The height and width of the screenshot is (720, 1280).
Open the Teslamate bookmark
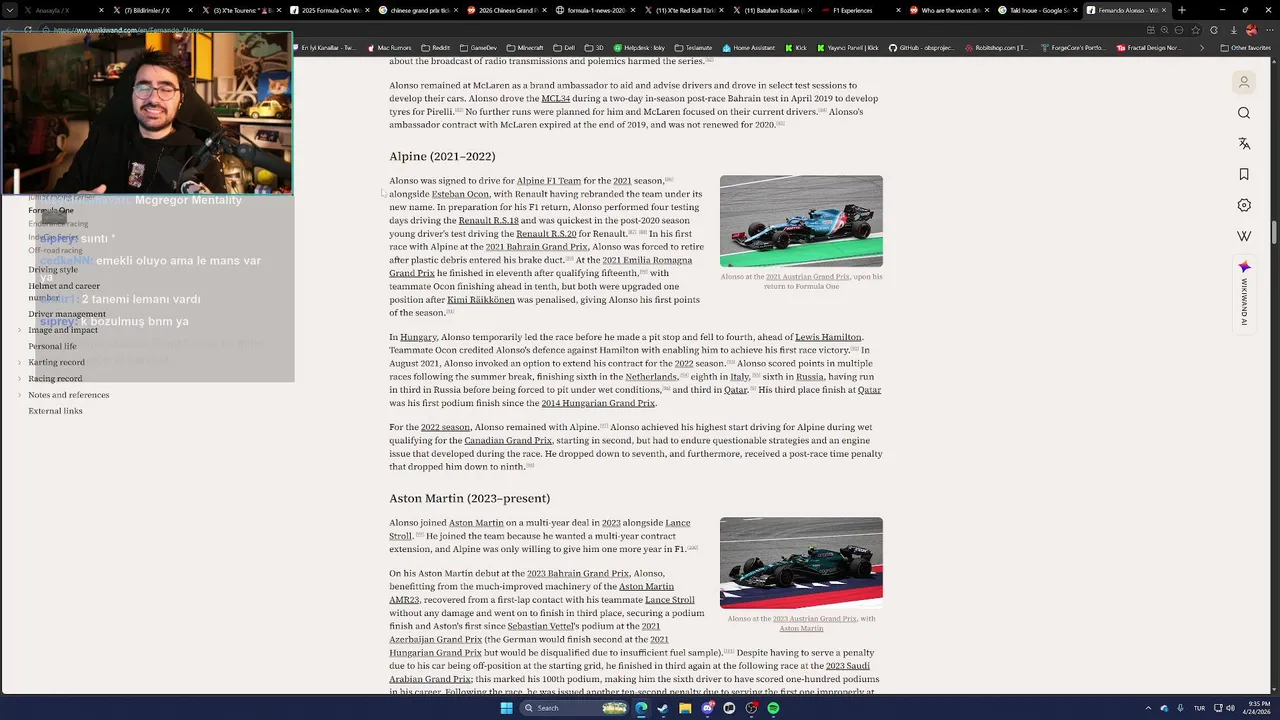(693, 47)
